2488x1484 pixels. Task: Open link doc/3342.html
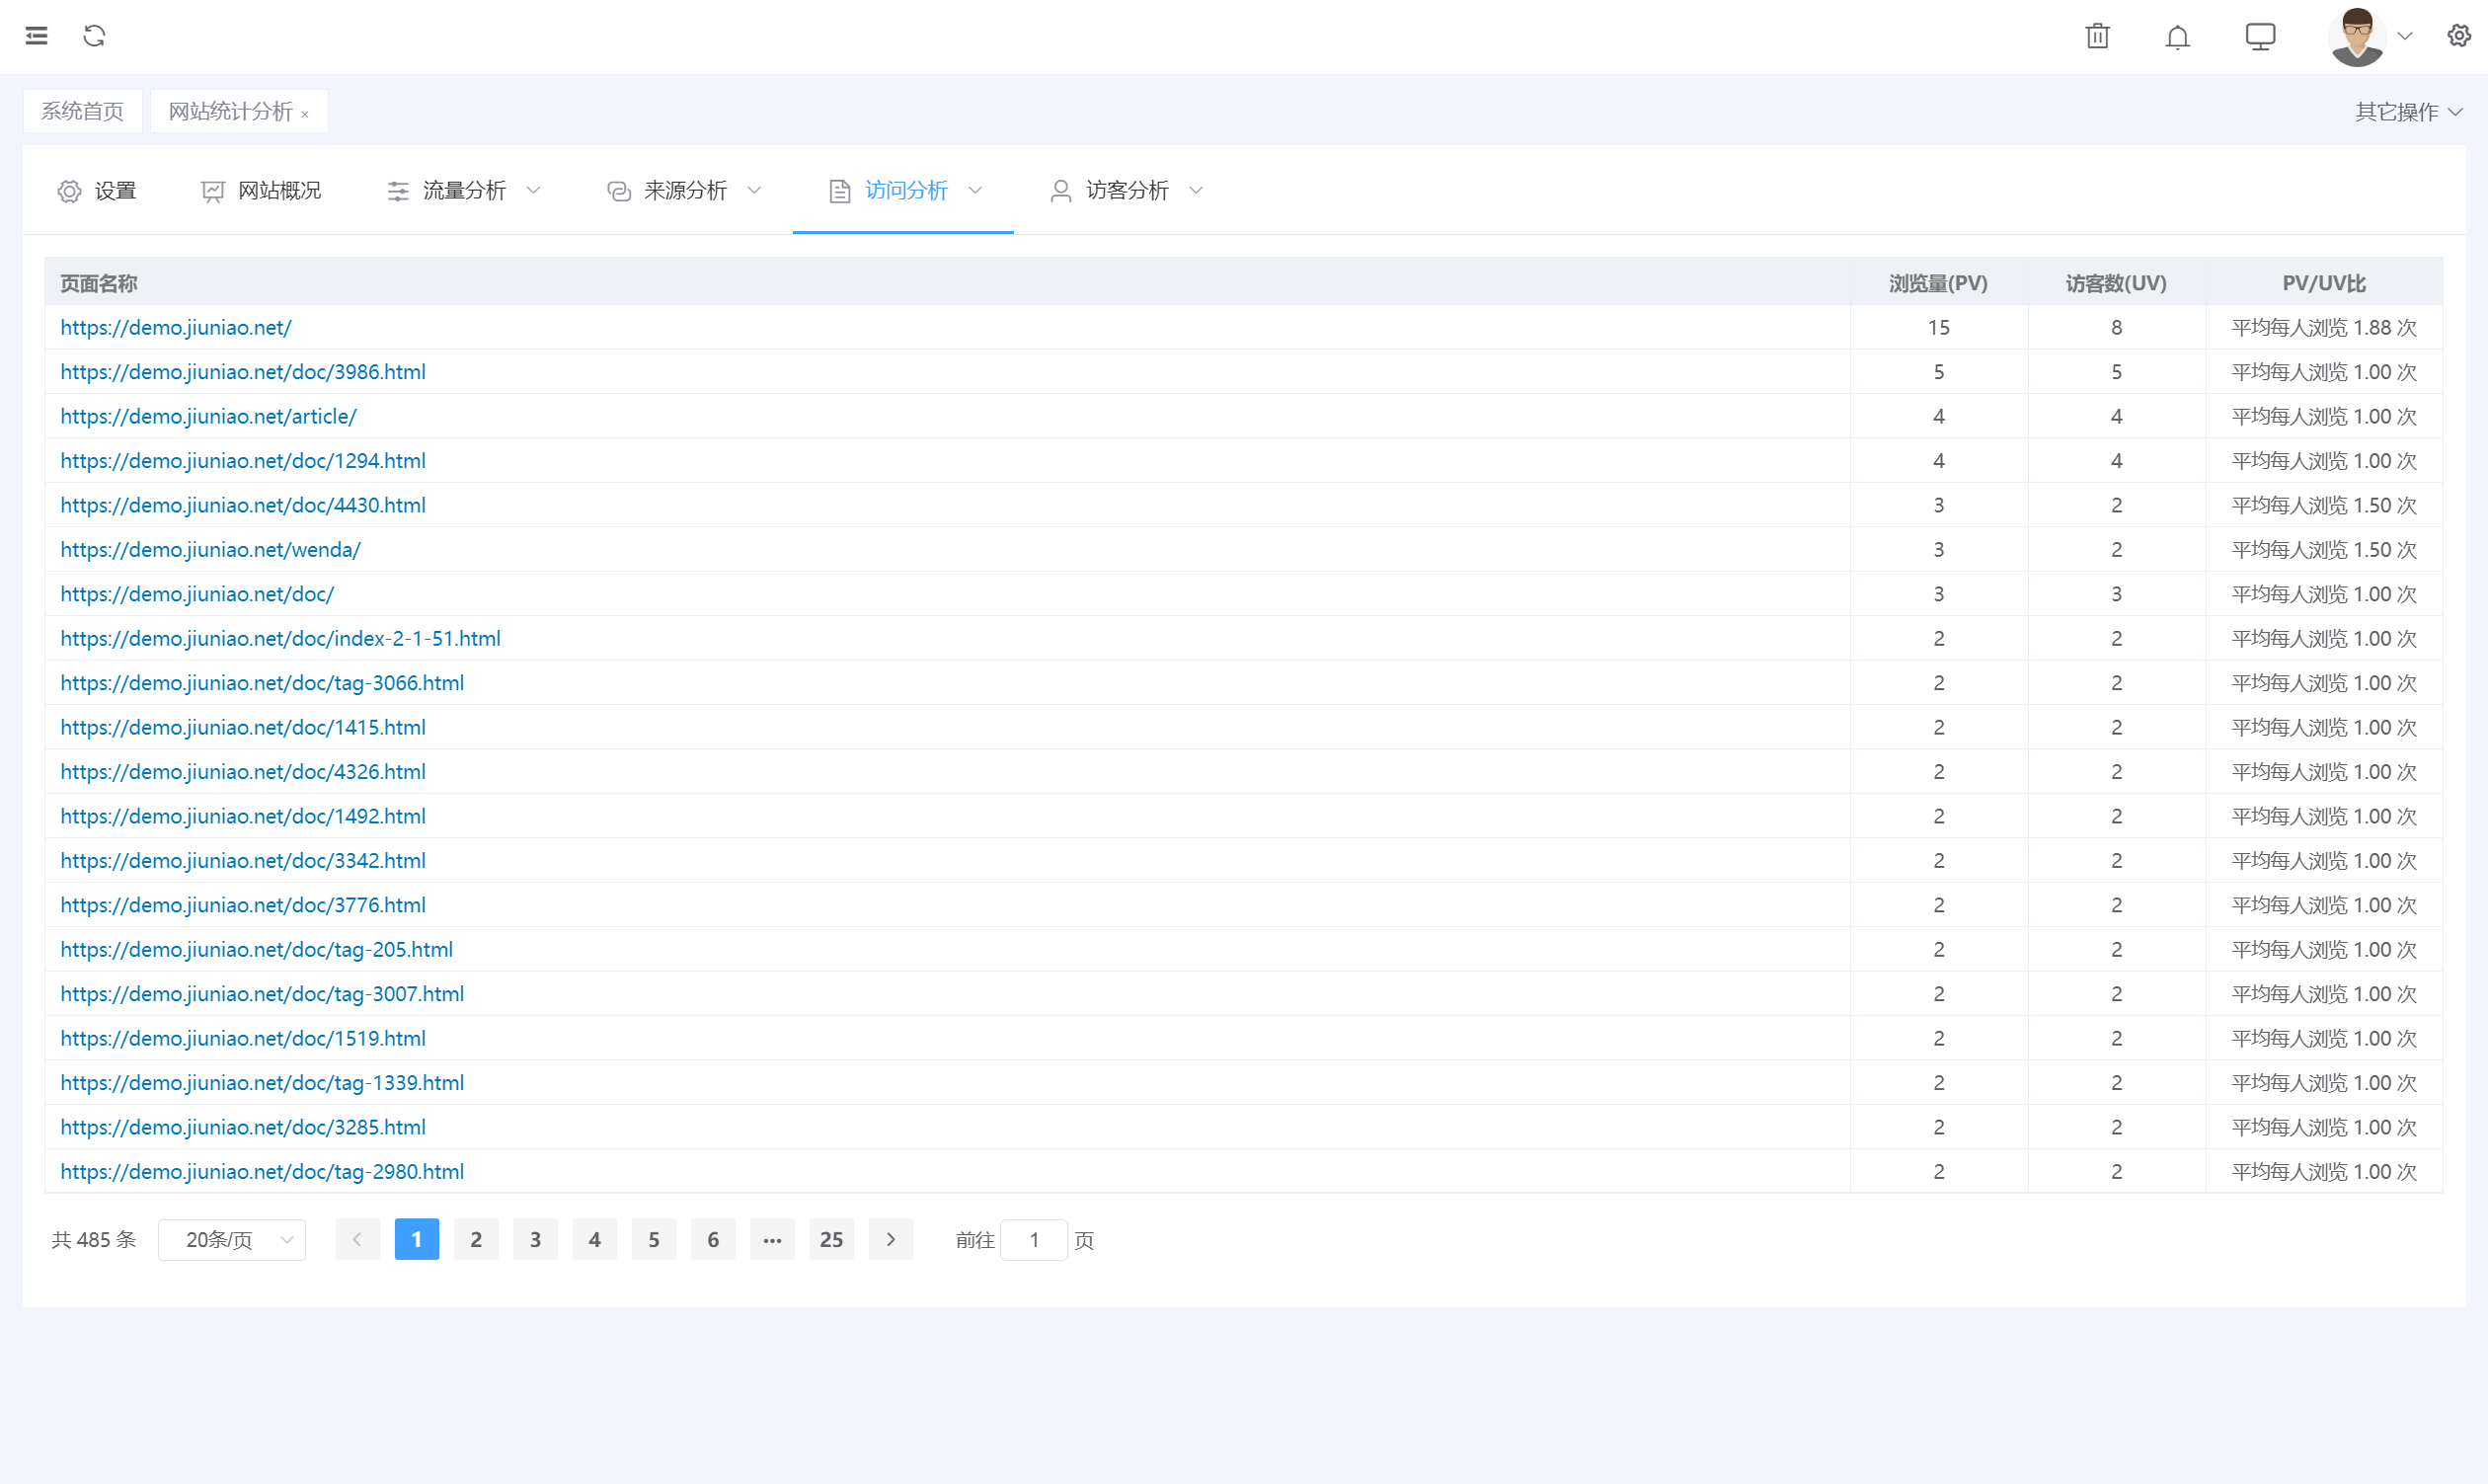243,861
